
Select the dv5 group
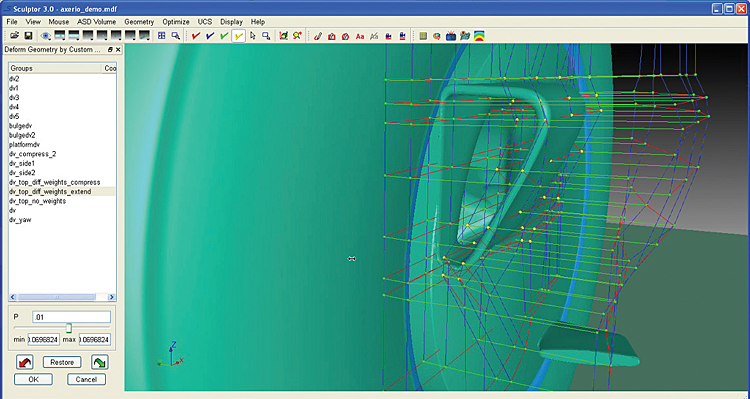coord(62,116)
